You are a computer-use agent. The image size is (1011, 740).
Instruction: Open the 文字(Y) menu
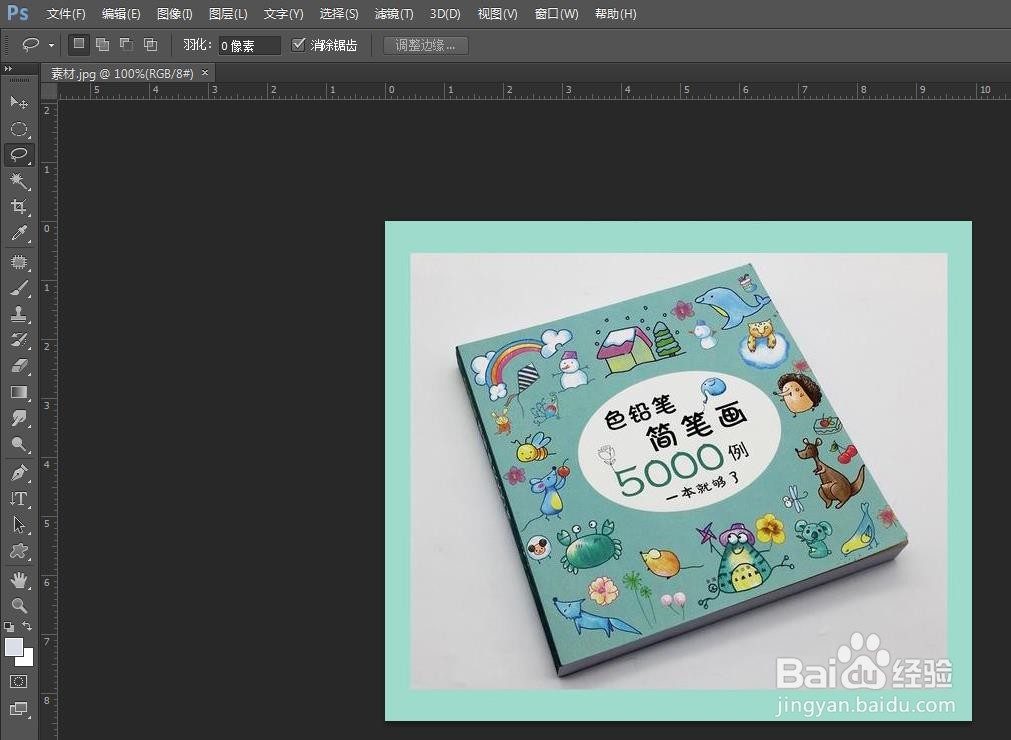pos(284,14)
